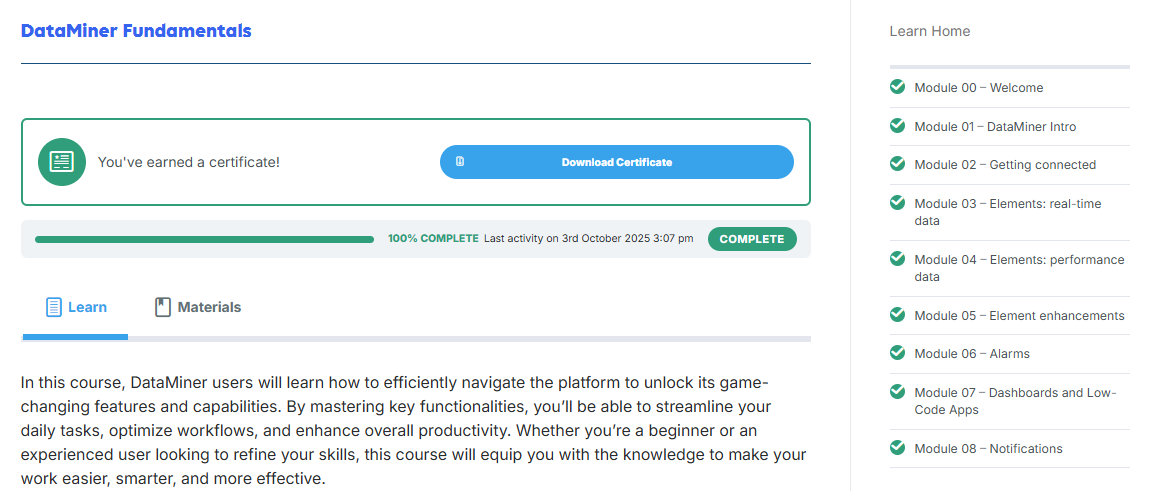Click the green course progress bar
Image resolution: width=1164 pixels, height=491 pixels.
(204, 240)
